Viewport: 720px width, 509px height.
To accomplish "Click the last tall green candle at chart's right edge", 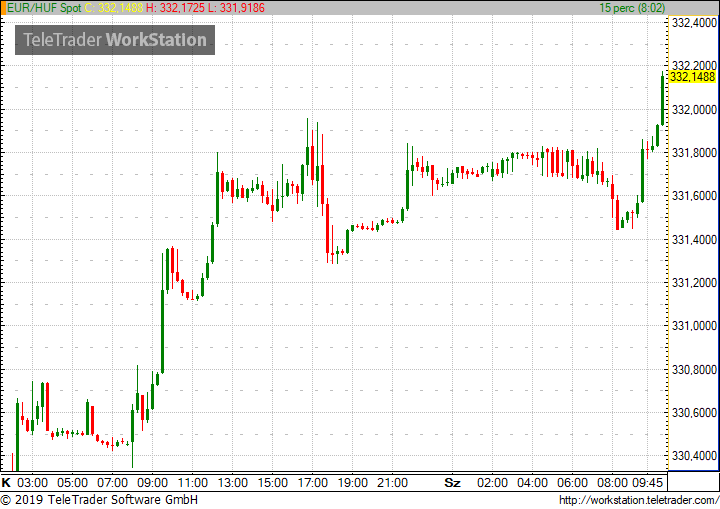I will 662,100.
